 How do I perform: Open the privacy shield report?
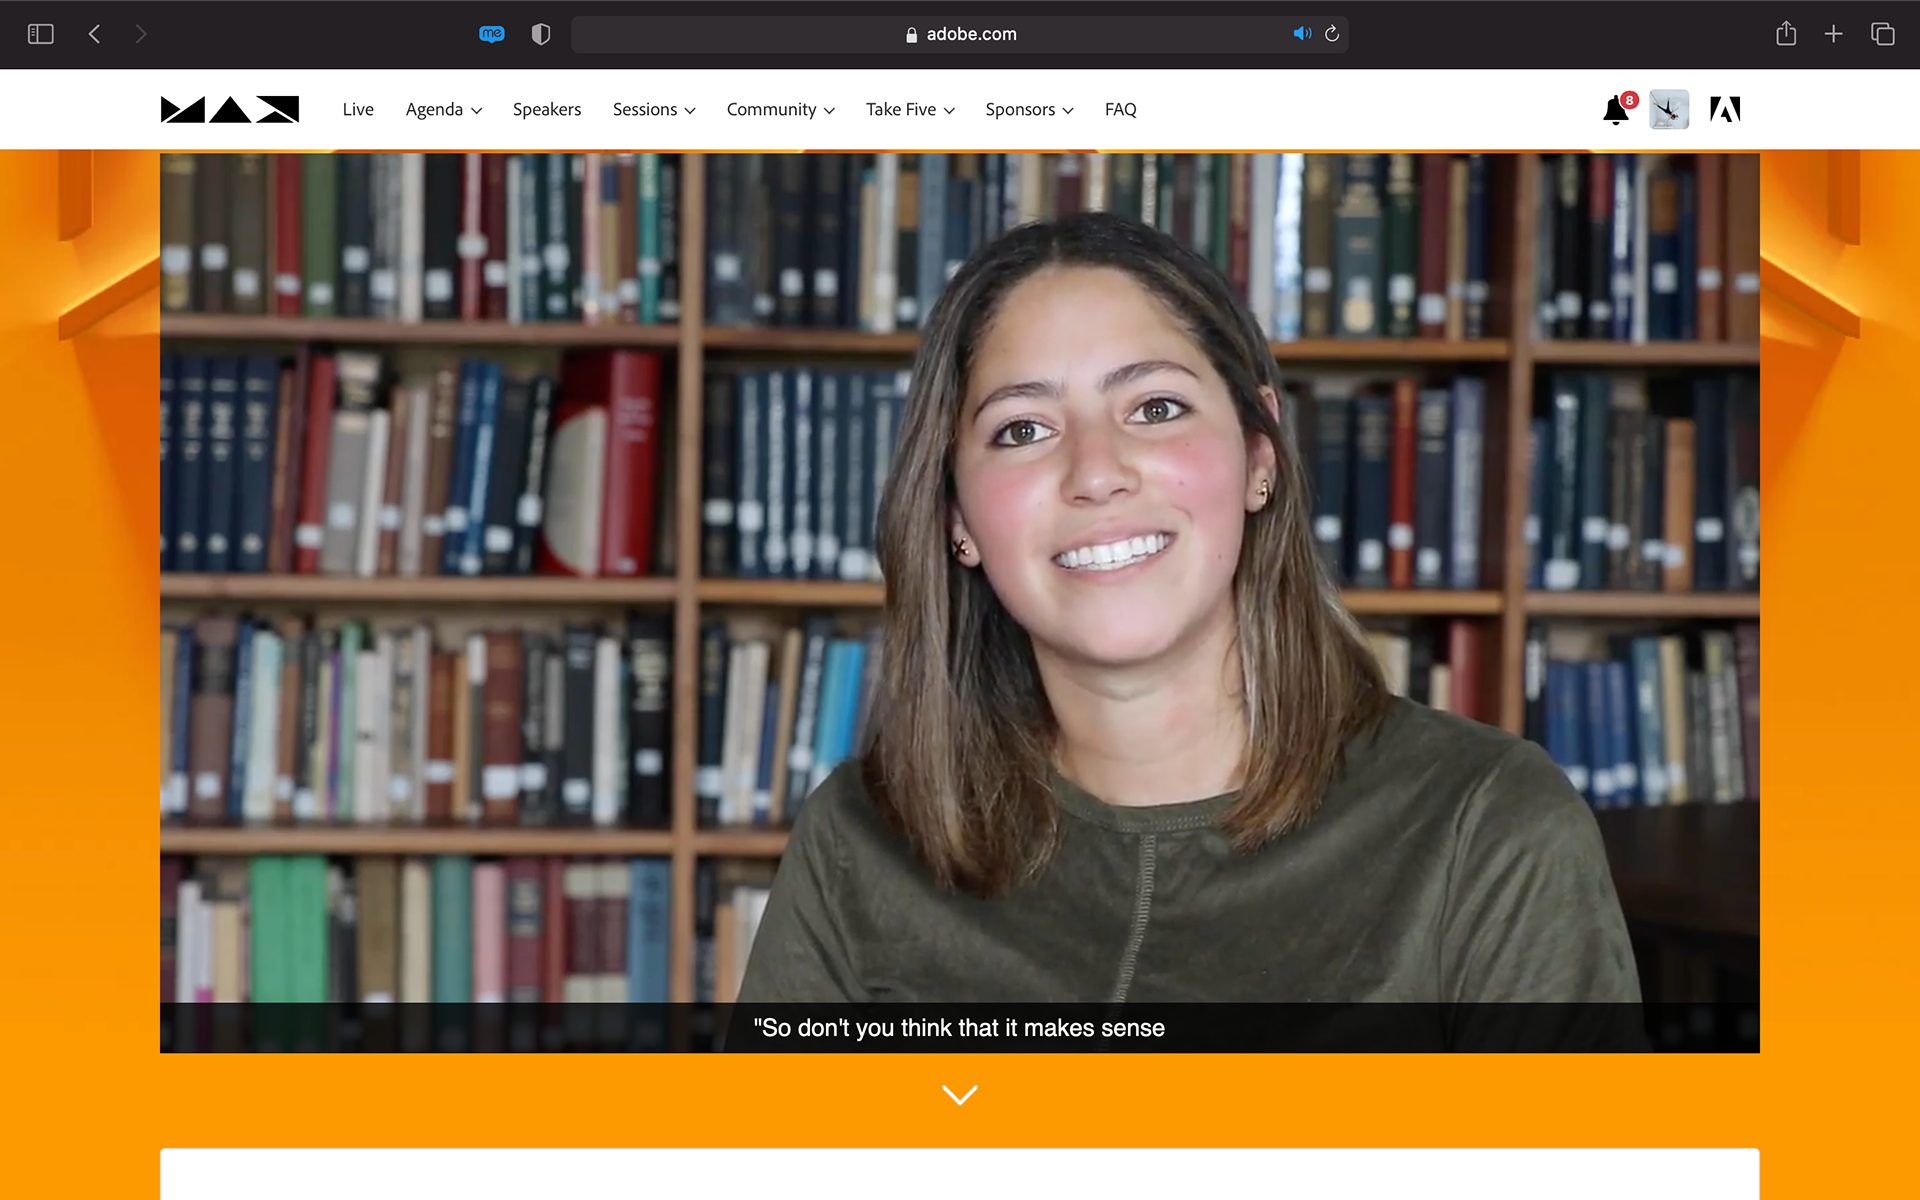point(541,34)
